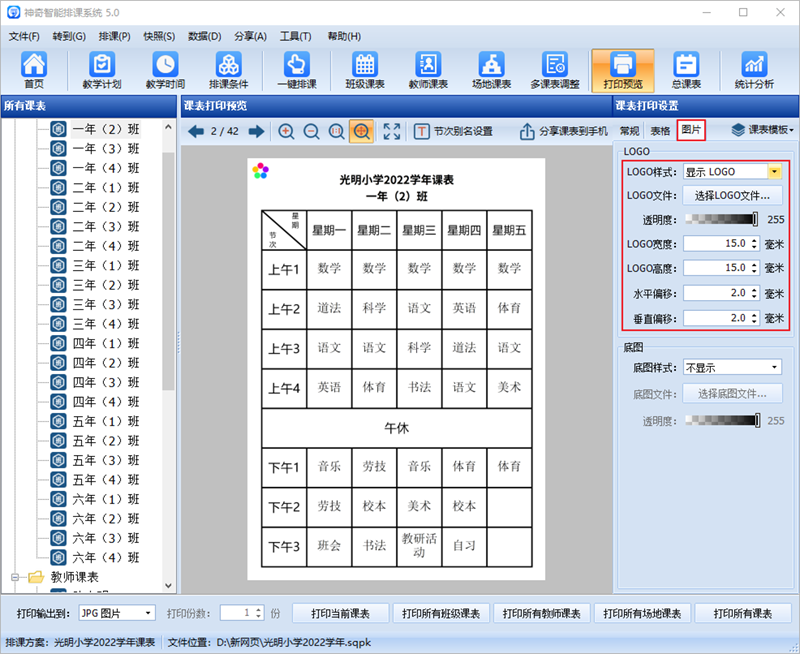Click the actual-size zoom icon
The width and height of the screenshot is (800, 654).
click(336, 132)
